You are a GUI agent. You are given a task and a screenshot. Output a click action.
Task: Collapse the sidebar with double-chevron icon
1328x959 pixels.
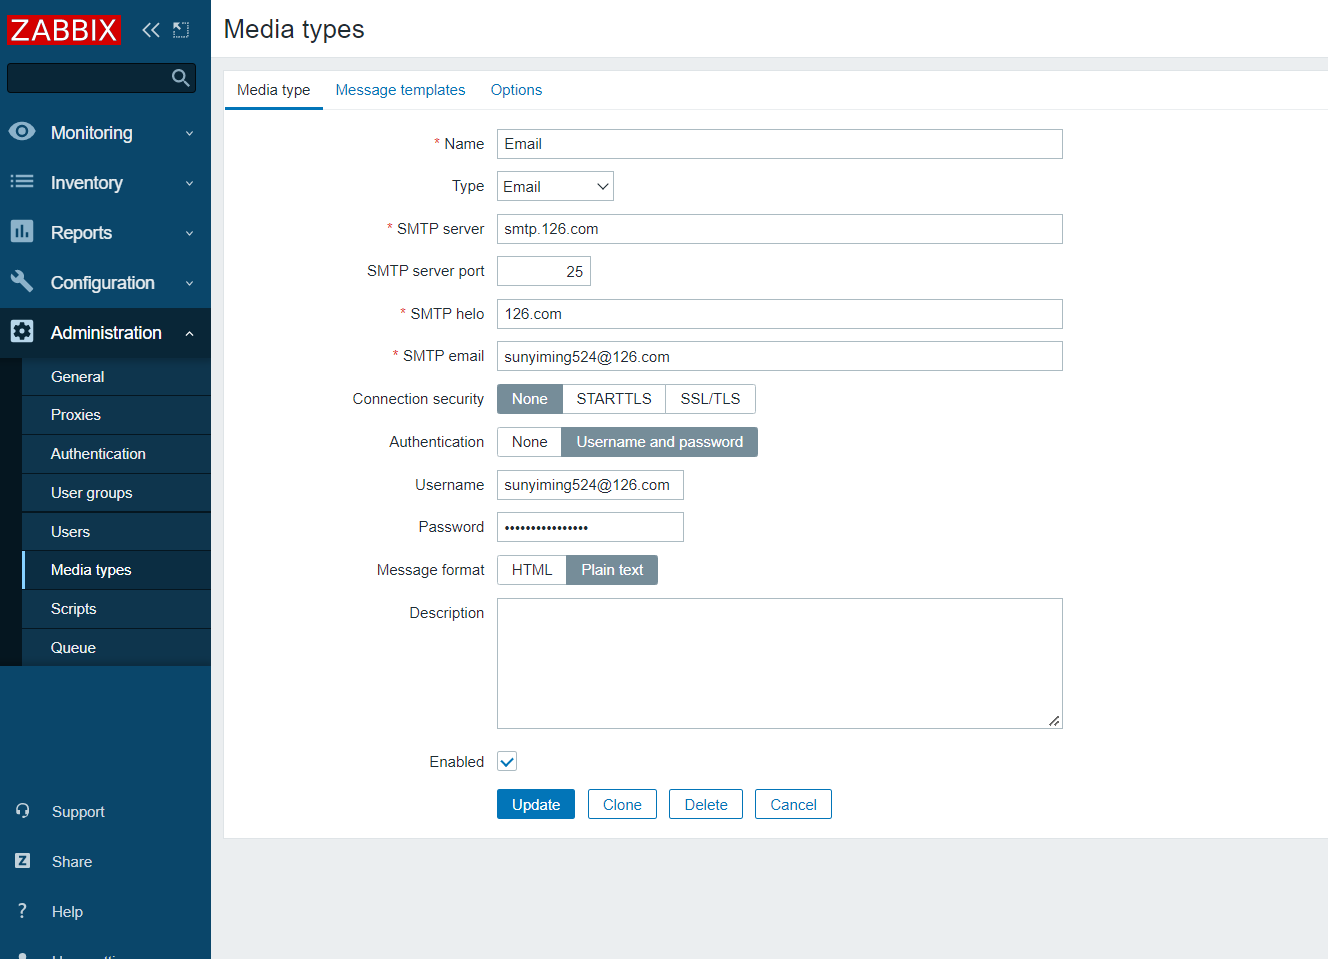pyautogui.click(x=151, y=30)
